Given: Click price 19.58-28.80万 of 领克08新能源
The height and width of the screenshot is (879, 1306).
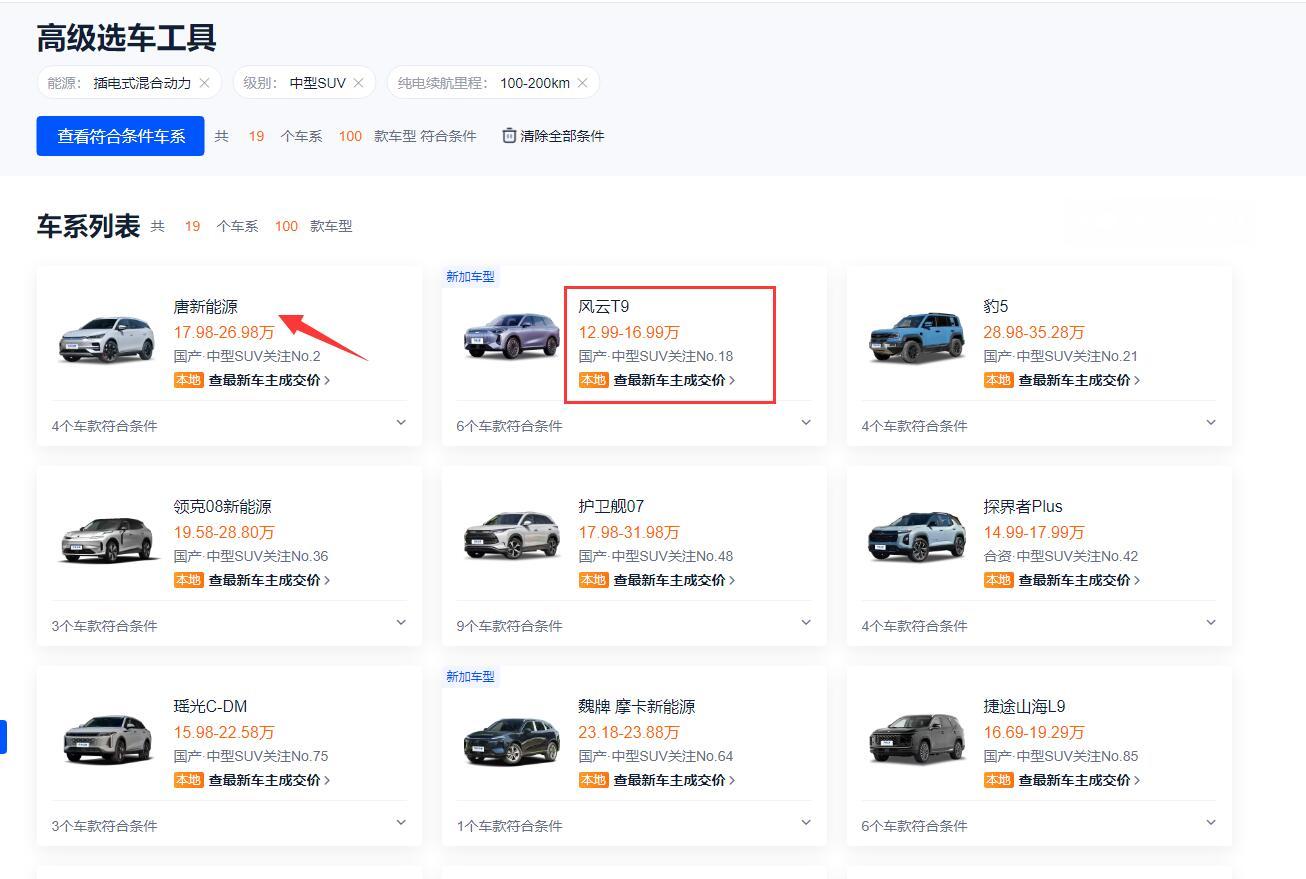Looking at the screenshot, I should (224, 532).
